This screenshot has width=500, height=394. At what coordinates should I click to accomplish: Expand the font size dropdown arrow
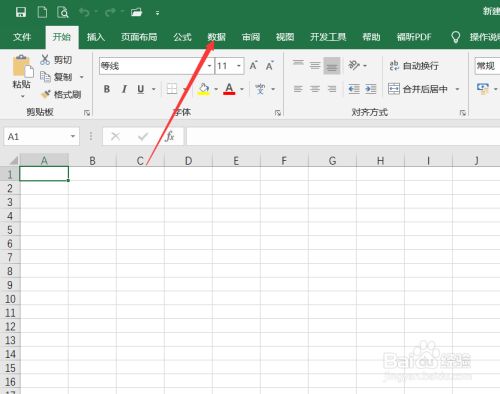point(239,66)
